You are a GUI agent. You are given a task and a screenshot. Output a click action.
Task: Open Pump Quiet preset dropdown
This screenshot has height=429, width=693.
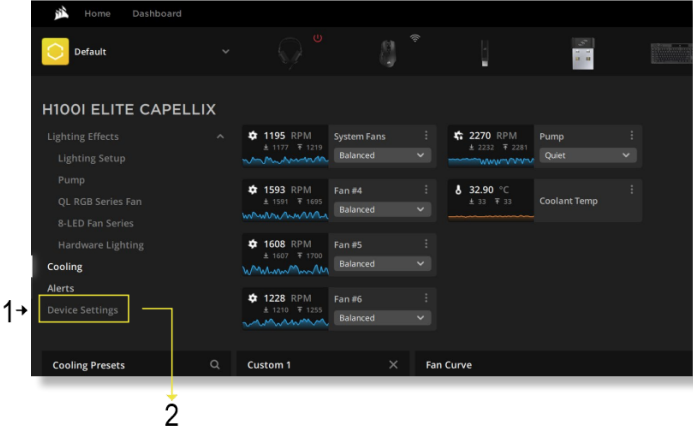click(588, 156)
